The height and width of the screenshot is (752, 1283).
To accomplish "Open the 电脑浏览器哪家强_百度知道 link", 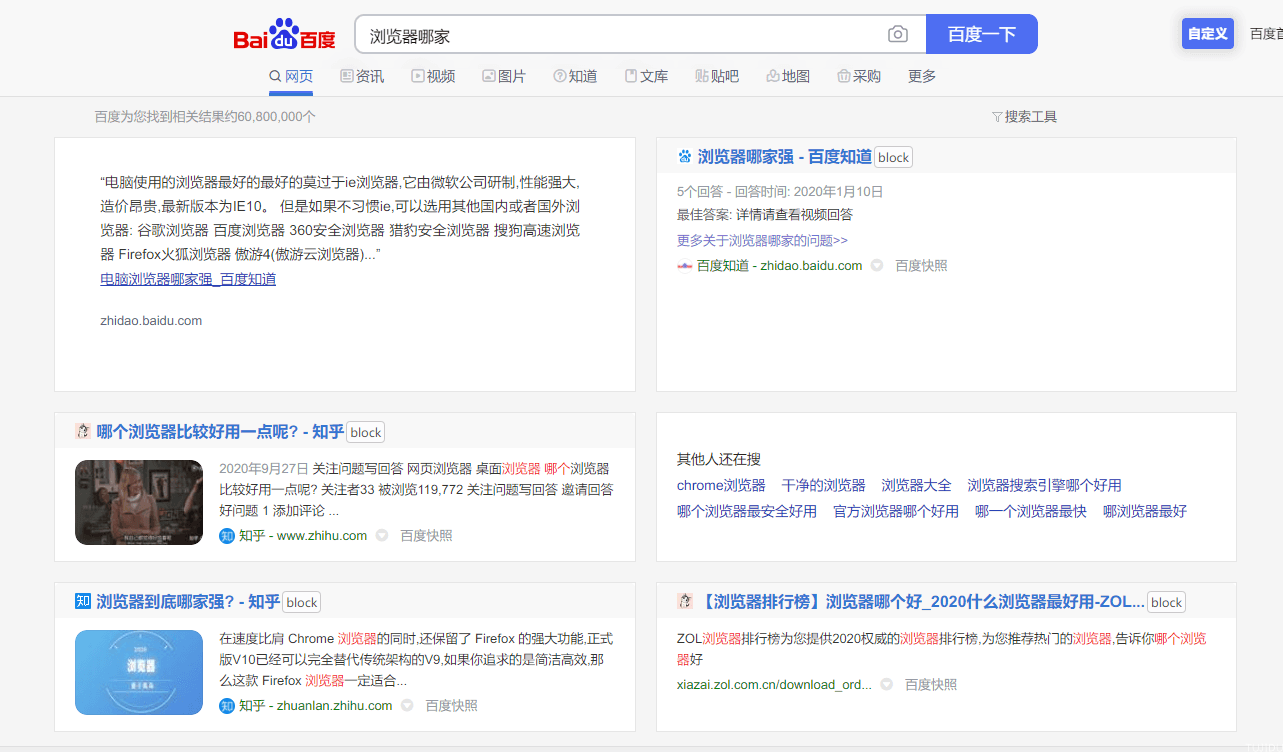I will (187, 278).
